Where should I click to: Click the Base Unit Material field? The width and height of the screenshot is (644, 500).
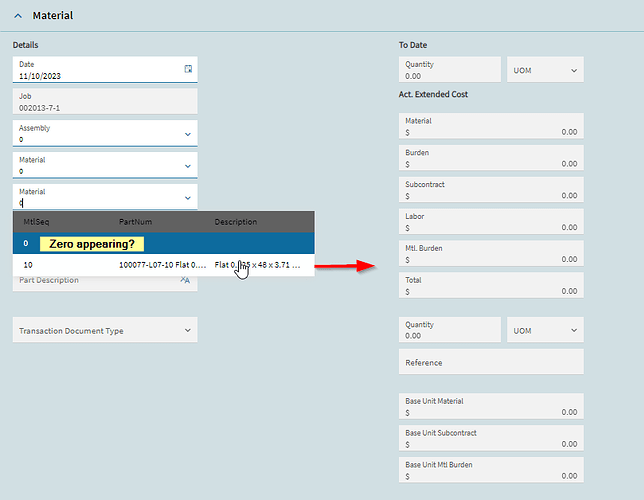click(491, 406)
